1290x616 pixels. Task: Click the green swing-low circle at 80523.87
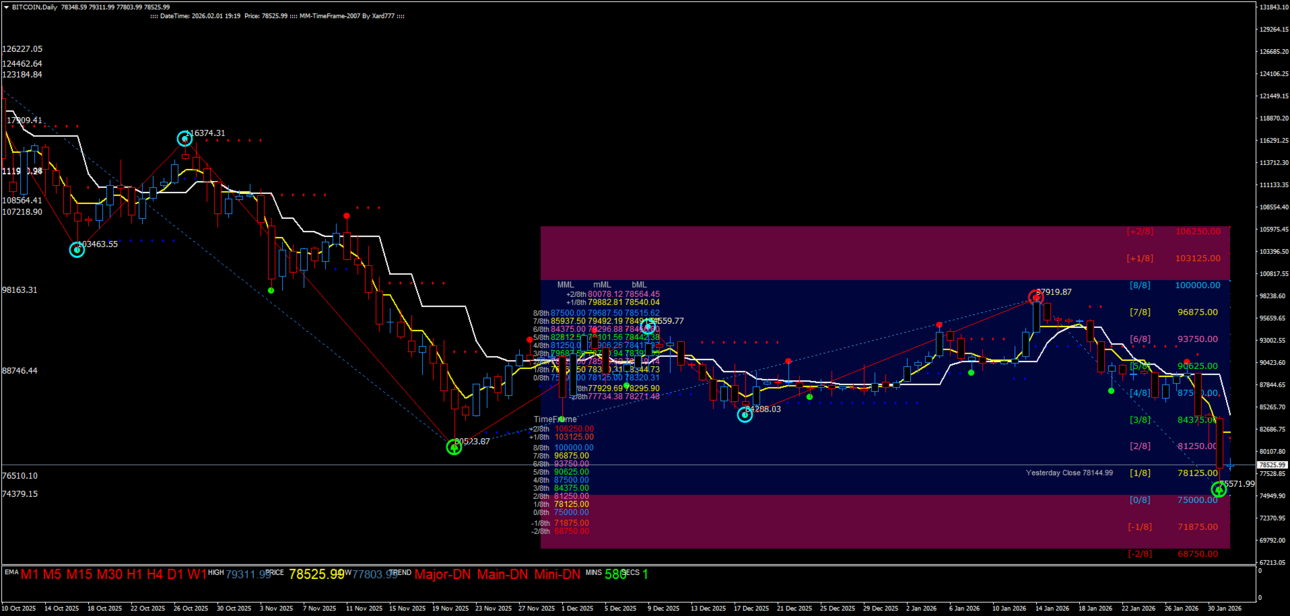tap(454, 447)
